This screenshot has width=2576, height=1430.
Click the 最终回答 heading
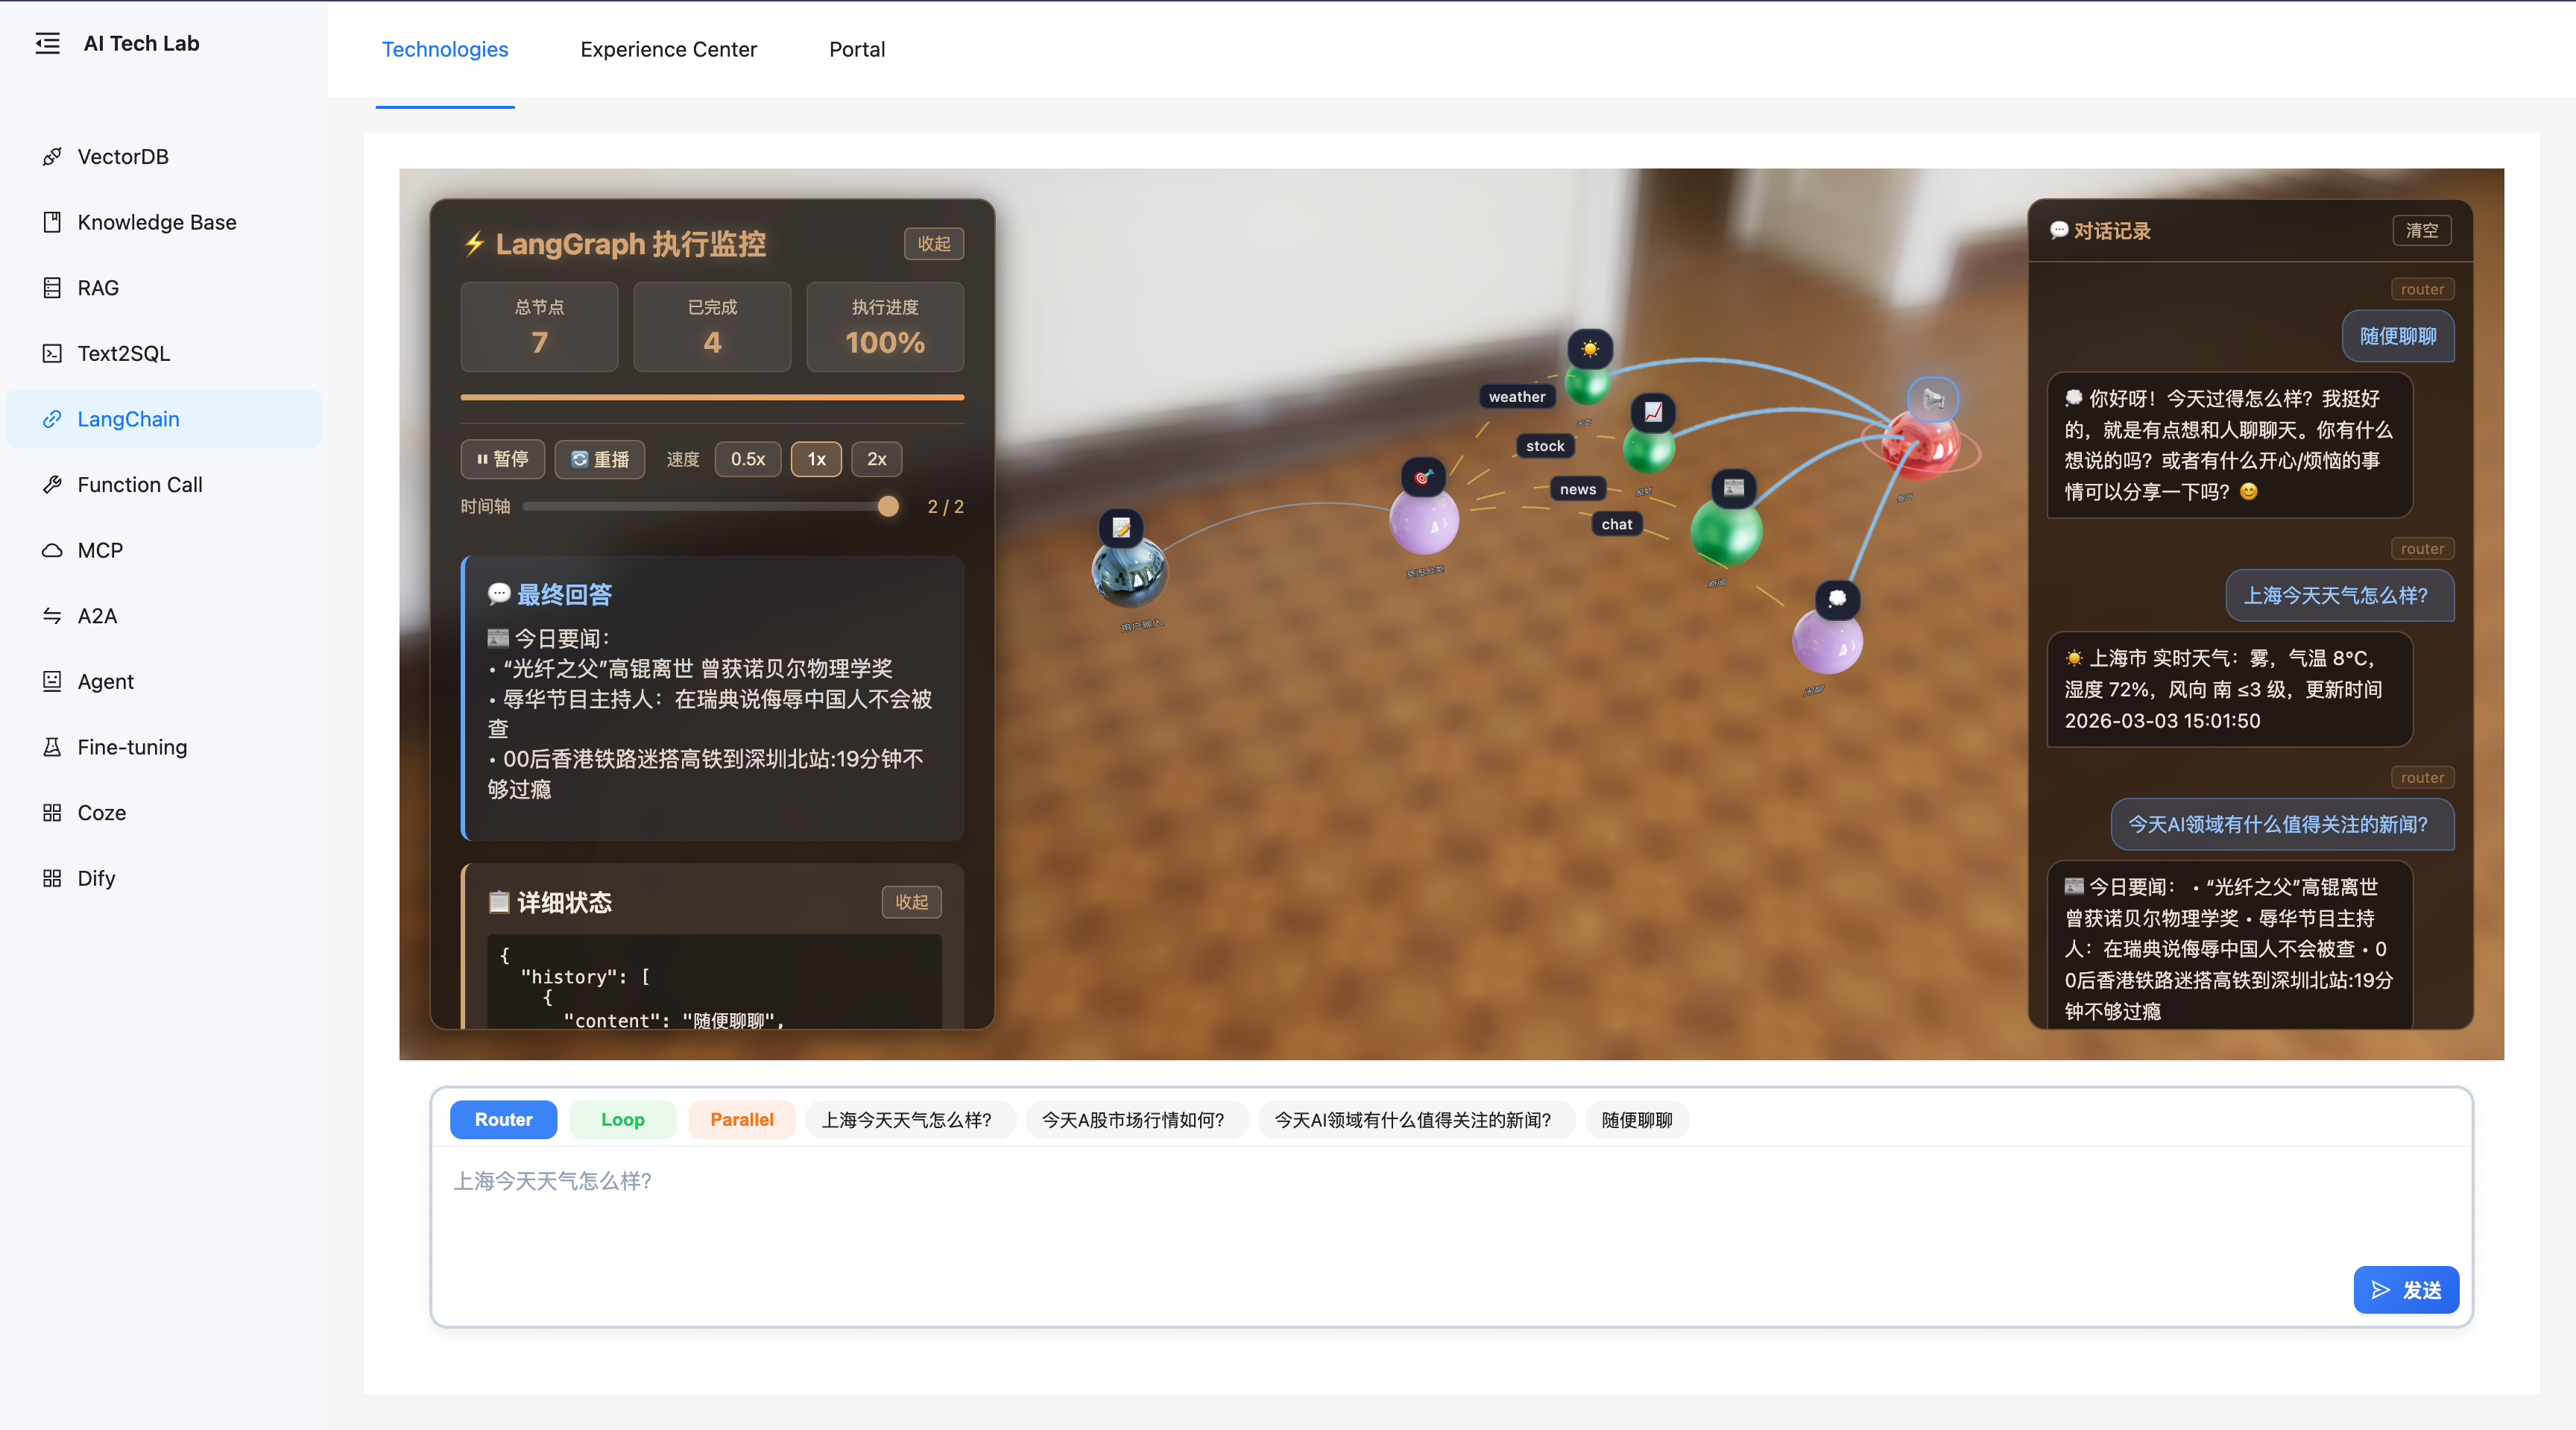click(x=550, y=594)
